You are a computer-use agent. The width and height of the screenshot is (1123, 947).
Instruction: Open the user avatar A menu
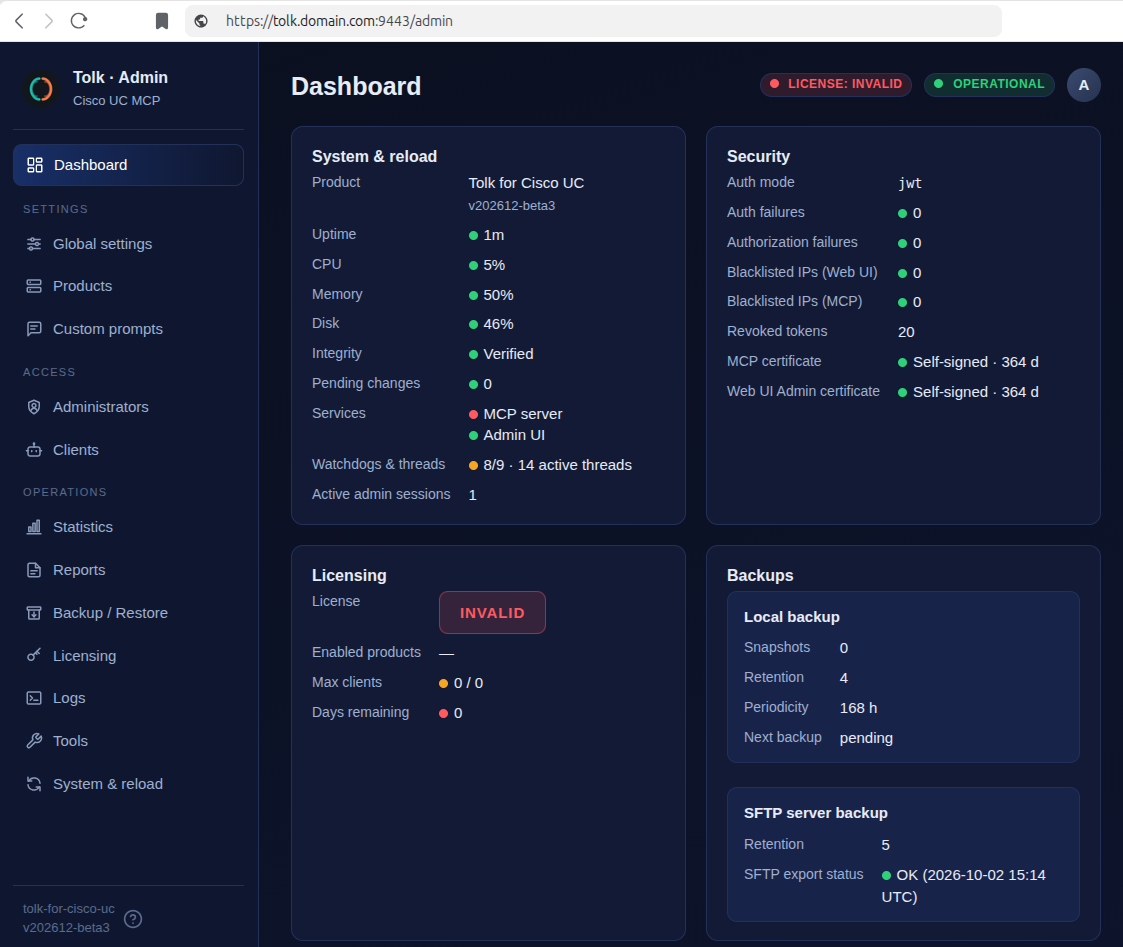[1084, 85]
